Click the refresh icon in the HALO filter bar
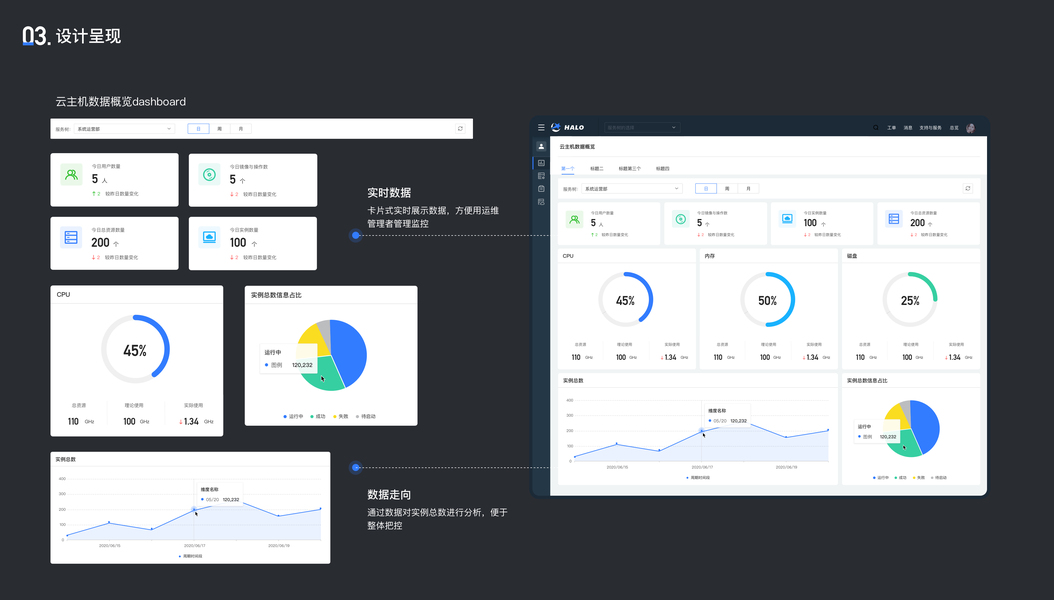This screenshot has width=1054, height=600. [x=968, y=189]
